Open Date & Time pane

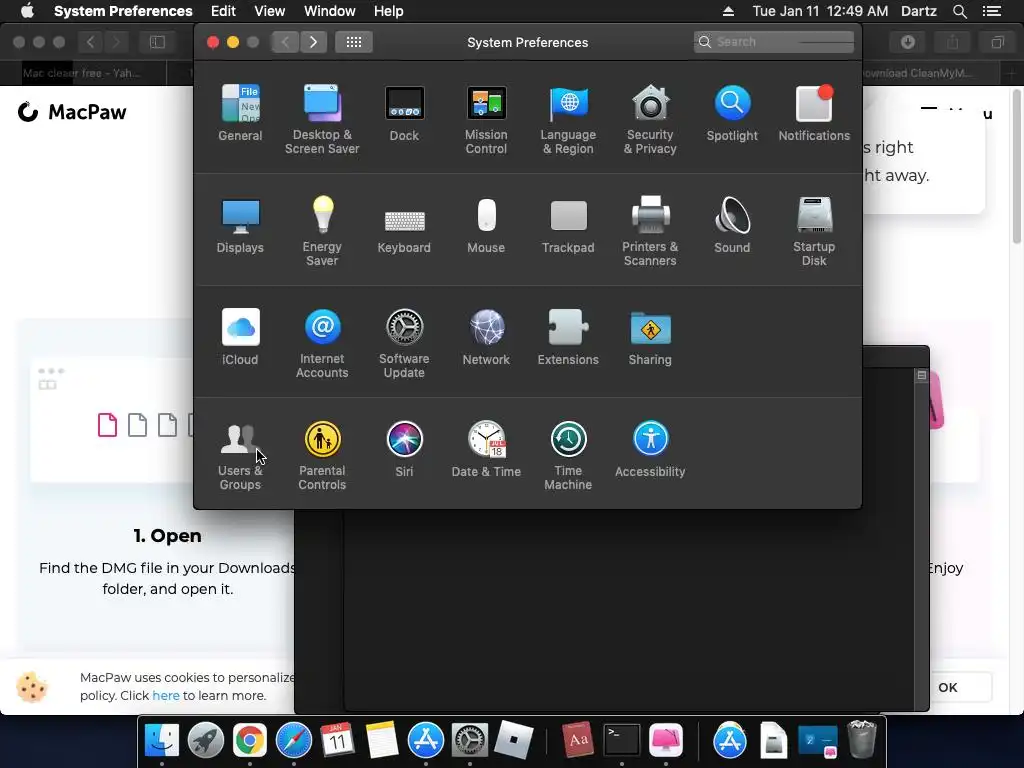(x=486, y=449)
